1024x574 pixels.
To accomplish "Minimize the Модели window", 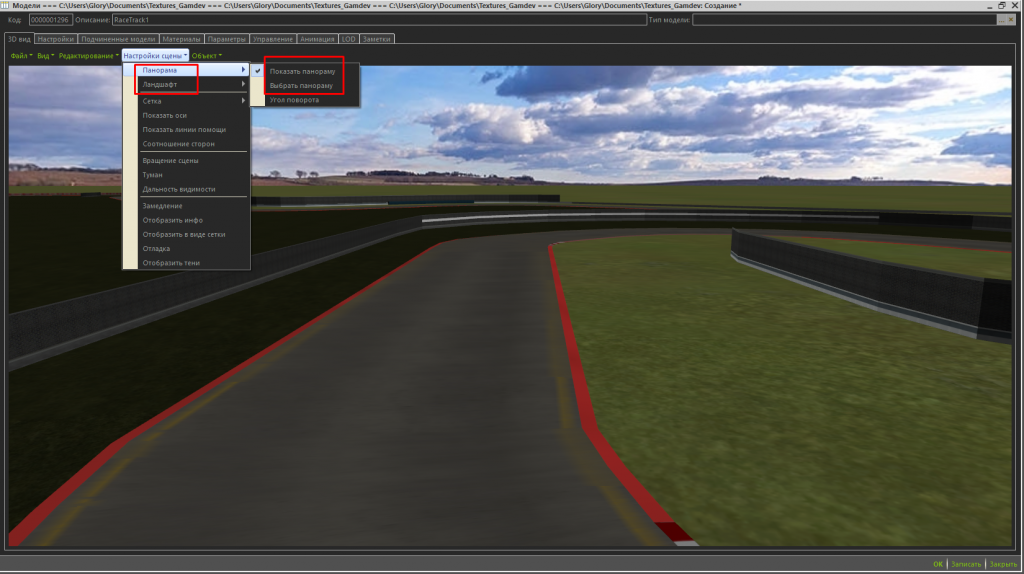I will tap(990, 5).
